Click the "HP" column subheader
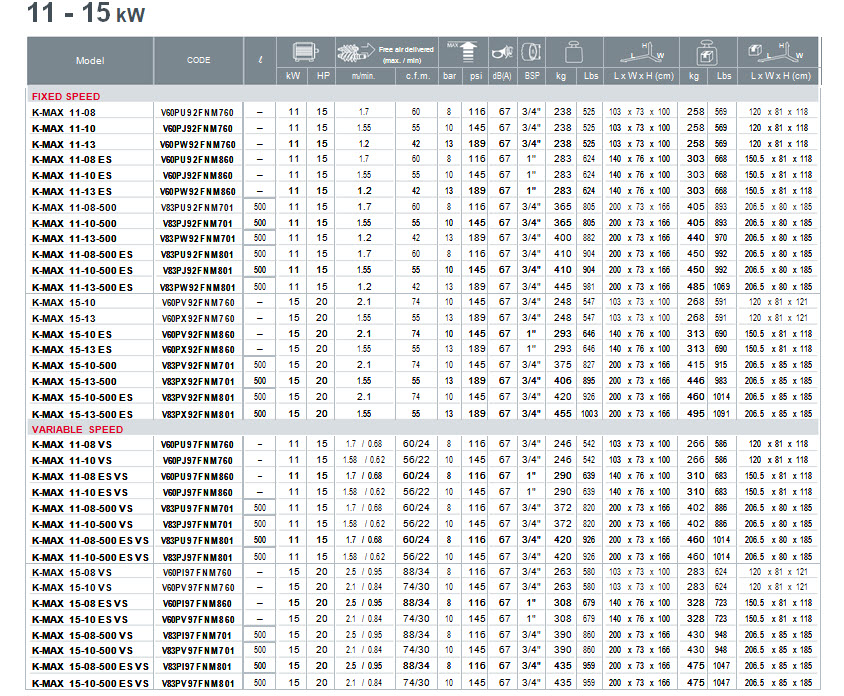 point(323,76)
